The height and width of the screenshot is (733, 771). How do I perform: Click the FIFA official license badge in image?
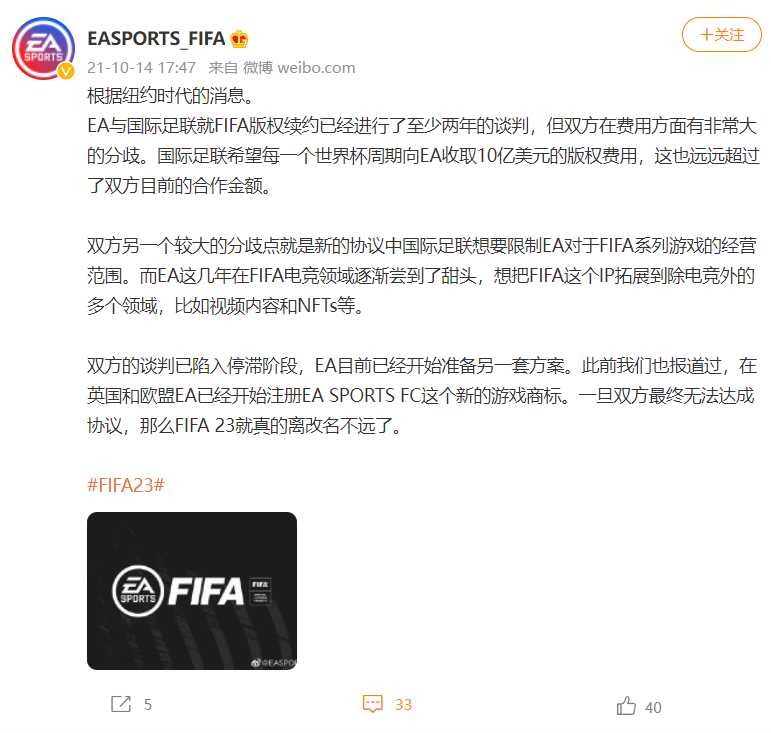tap(260, 591)
